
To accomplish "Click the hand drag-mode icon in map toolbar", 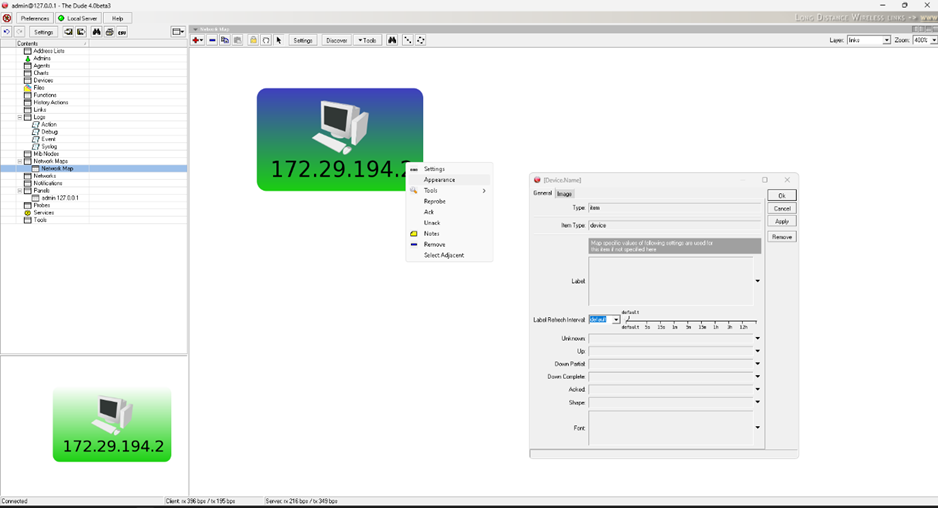I will 266,40.
